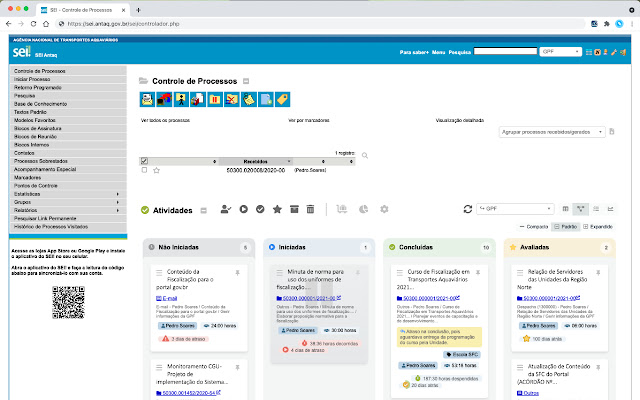Select the Compacto display mode

534,227
